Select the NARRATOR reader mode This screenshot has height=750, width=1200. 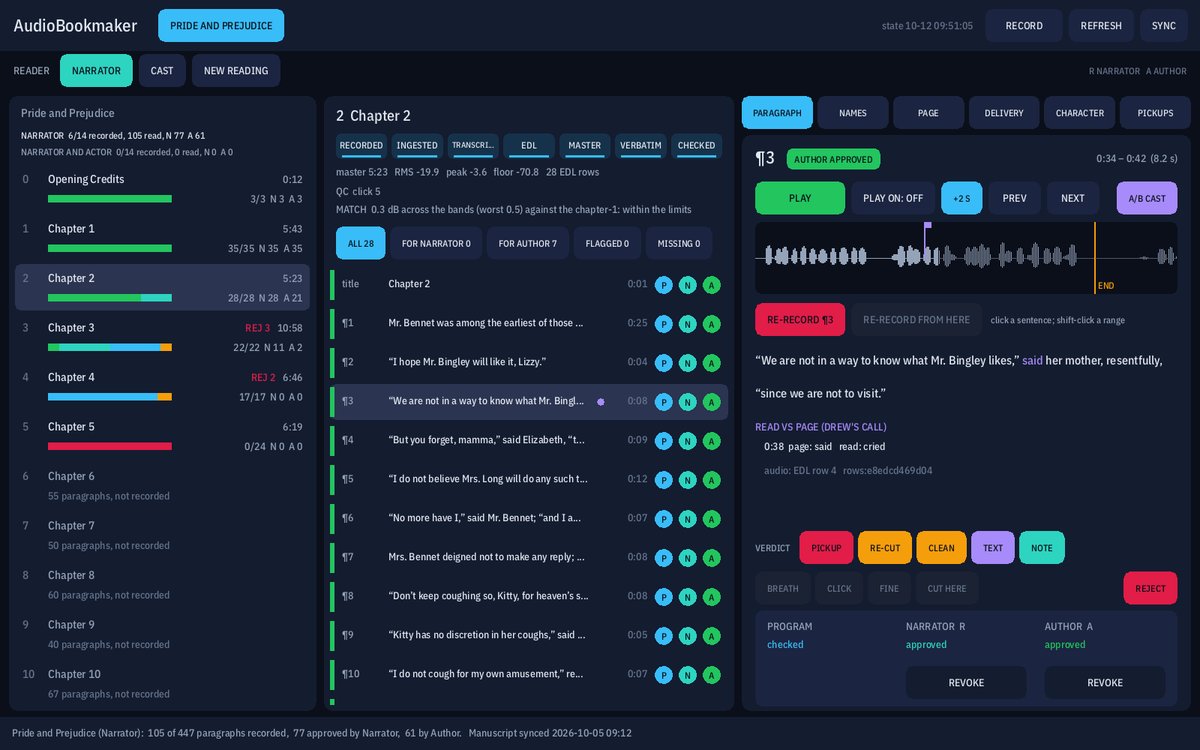pyautogui.click(x=96, y=71)
